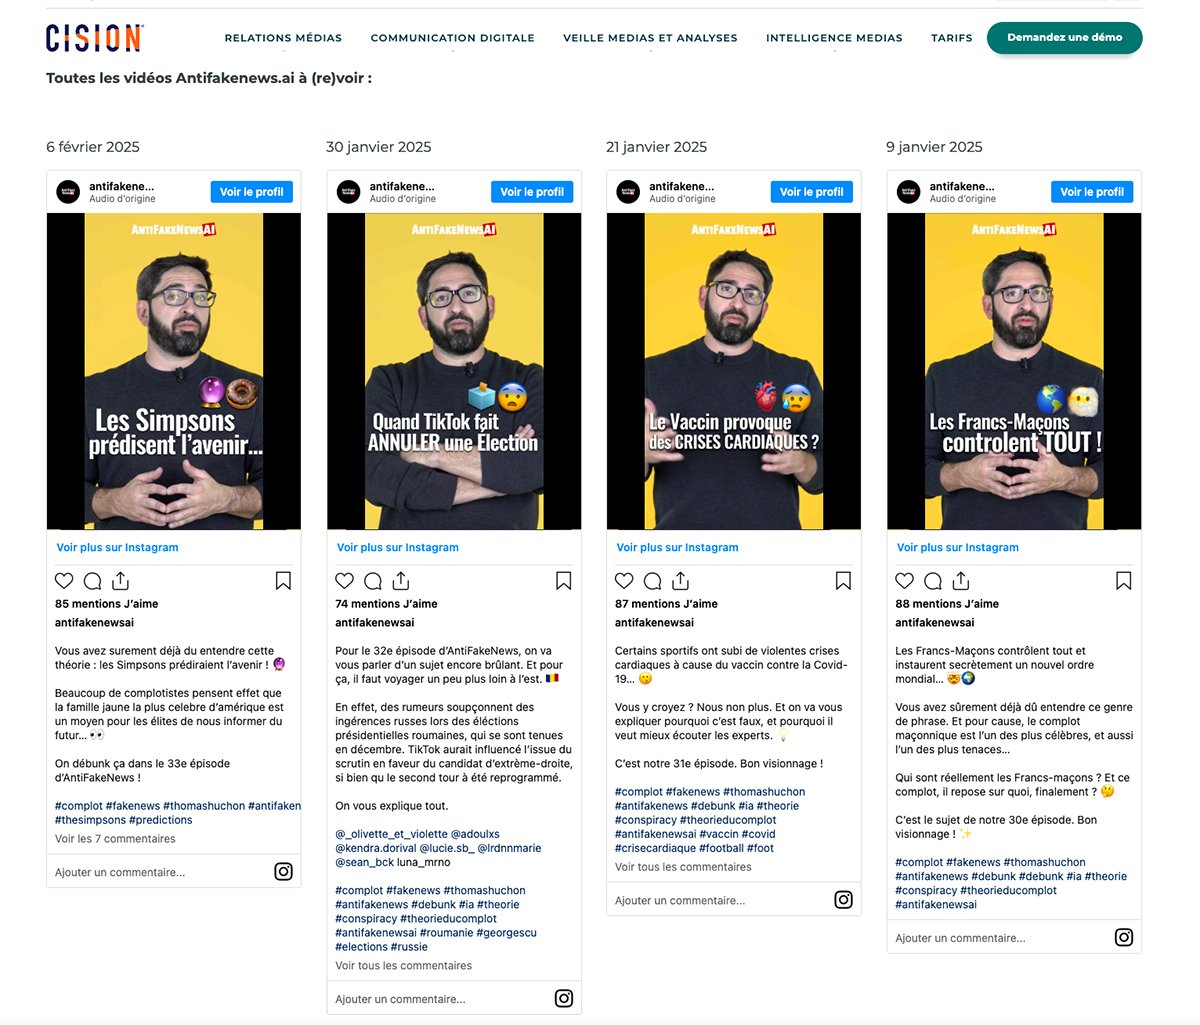Screen dimensions: 1200x1025
Task: Open Voir tous les commentaires on 30 janvier post
Action: pos(403,966)
